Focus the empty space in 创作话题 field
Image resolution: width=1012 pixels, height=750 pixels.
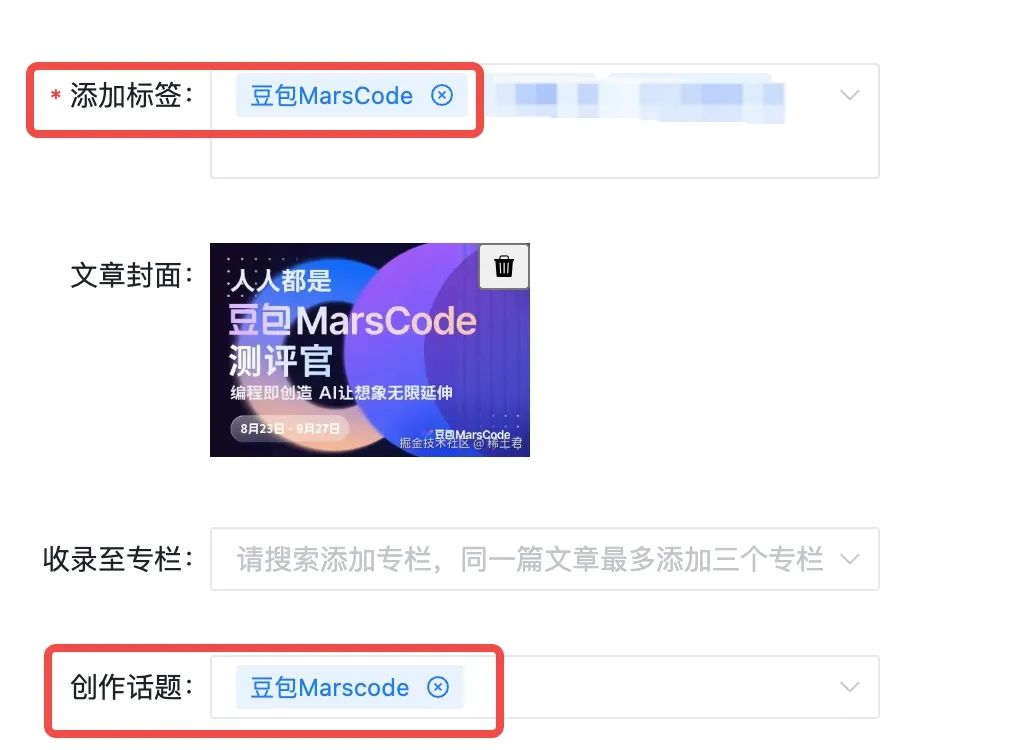pyautogui.click(x=665, y=687)
